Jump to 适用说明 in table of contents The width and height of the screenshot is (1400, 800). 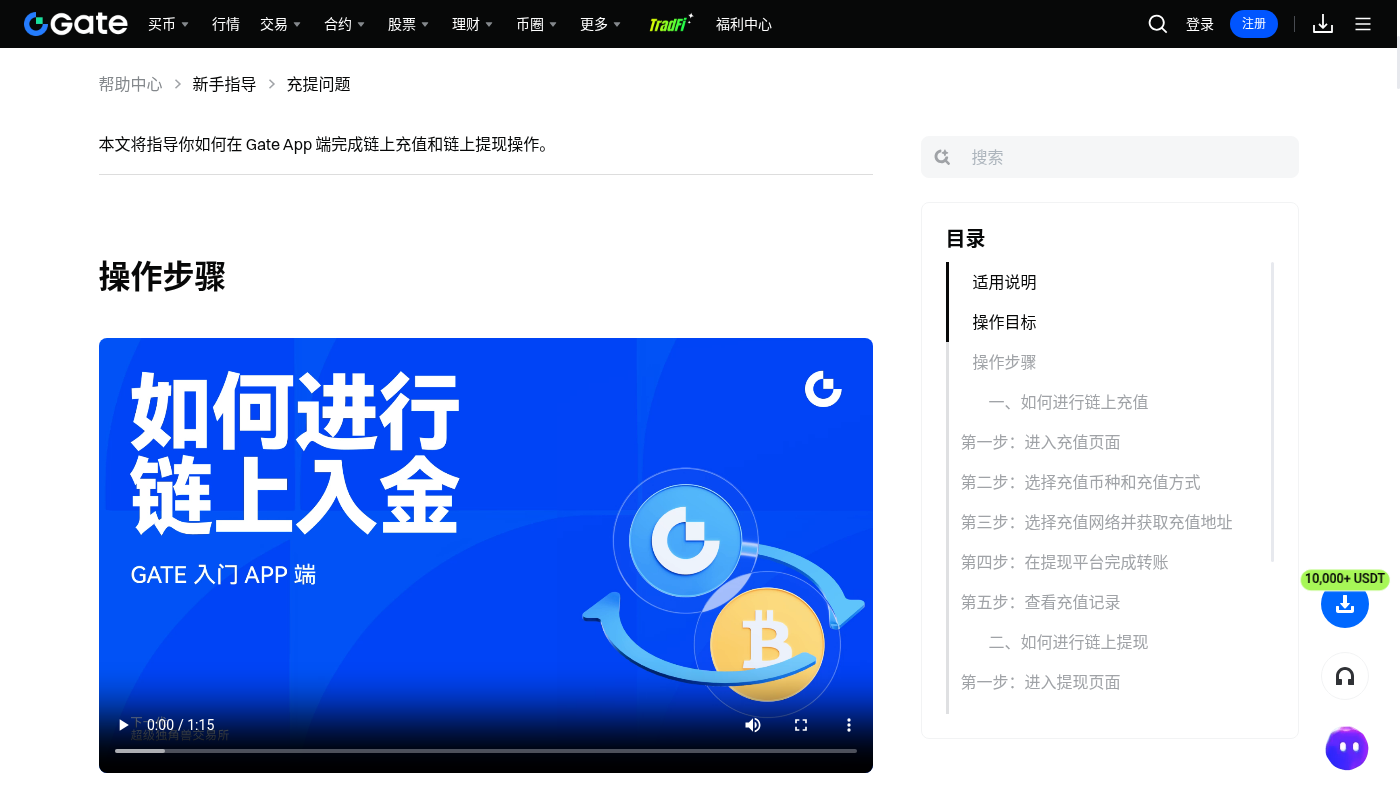[x=1004, y=282]
